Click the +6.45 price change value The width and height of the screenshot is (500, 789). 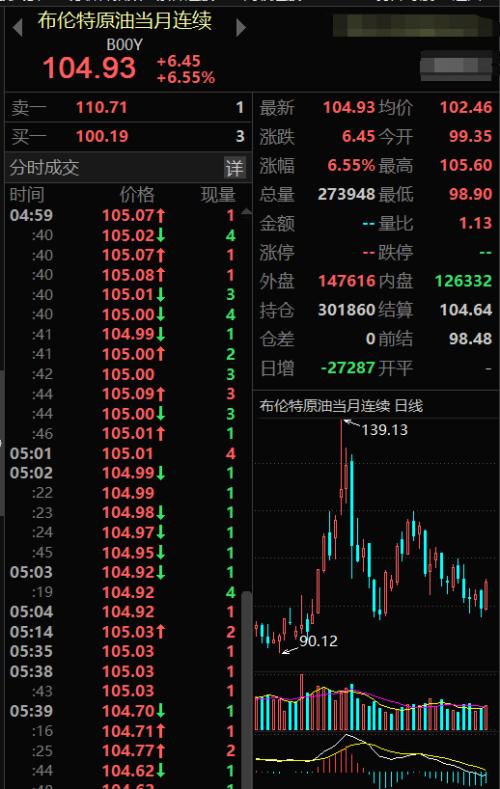click(x=179, y=61)
